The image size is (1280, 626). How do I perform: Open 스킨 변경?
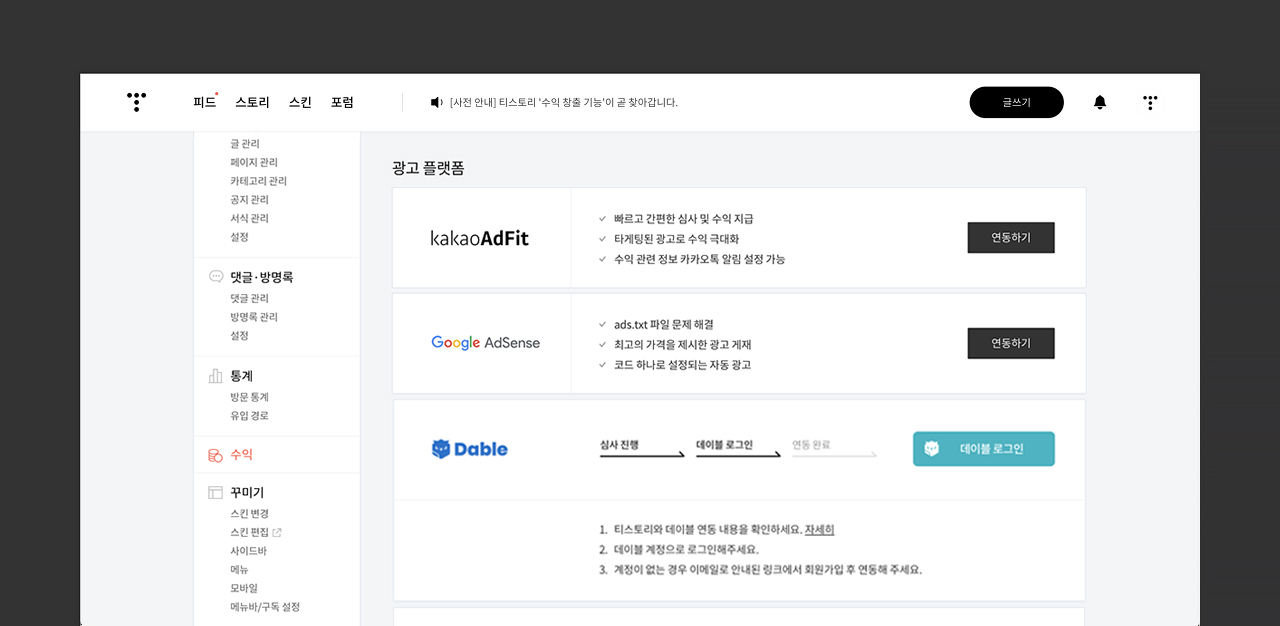pyautogui.click(x=249, y=513)
